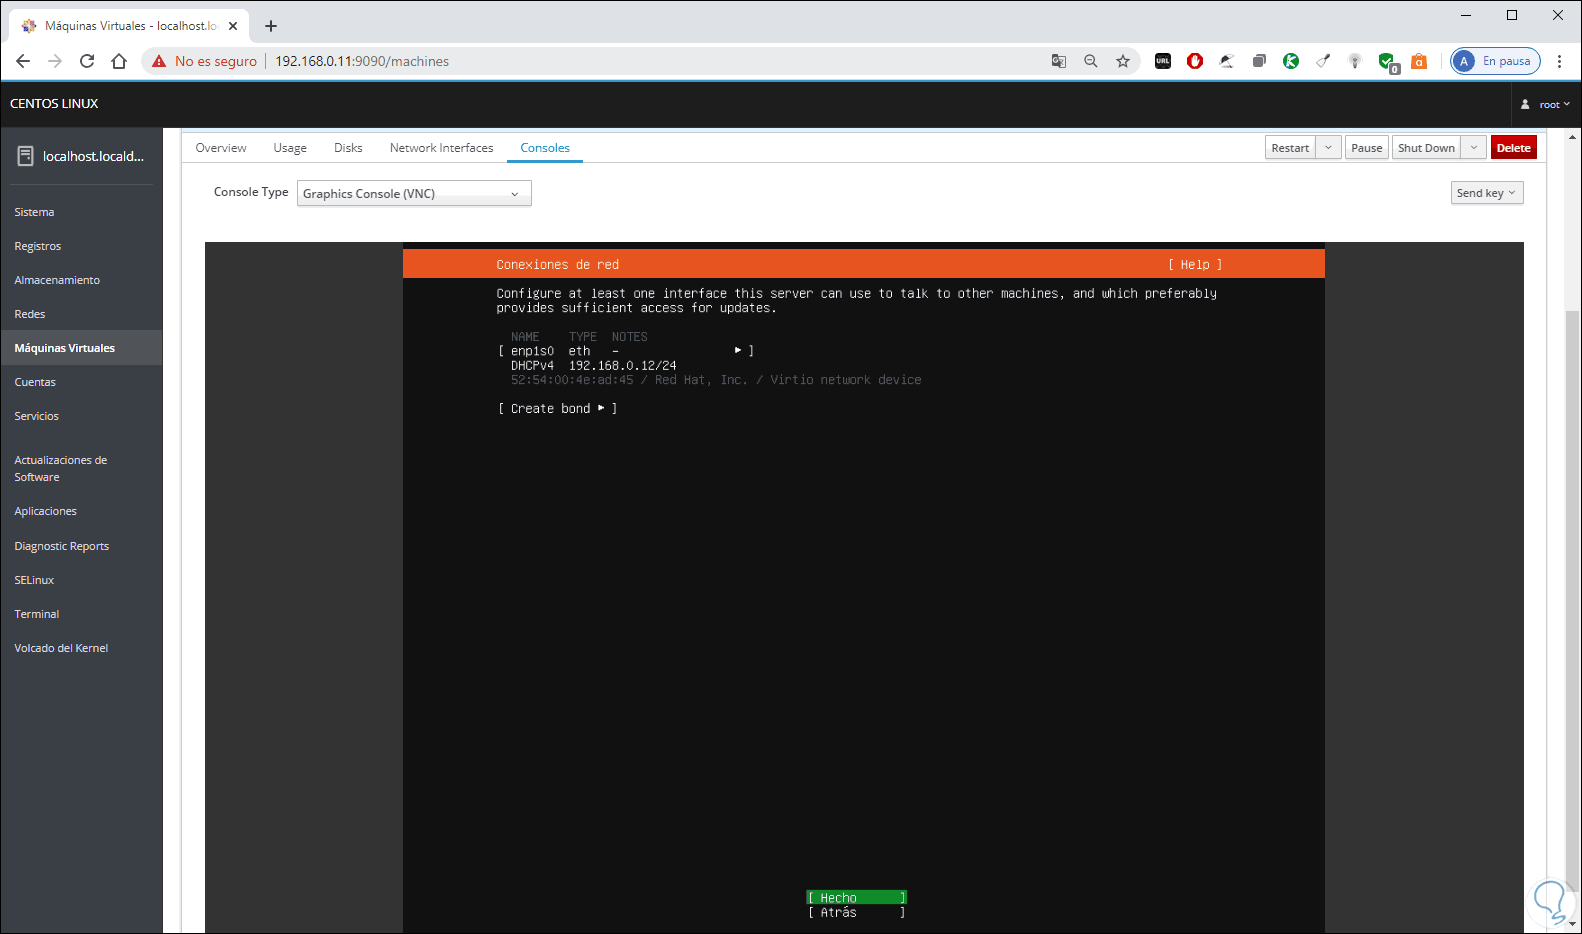Open a new browser tab
The height and width of the screenshot is (934, 1582).
click(271, 26)
